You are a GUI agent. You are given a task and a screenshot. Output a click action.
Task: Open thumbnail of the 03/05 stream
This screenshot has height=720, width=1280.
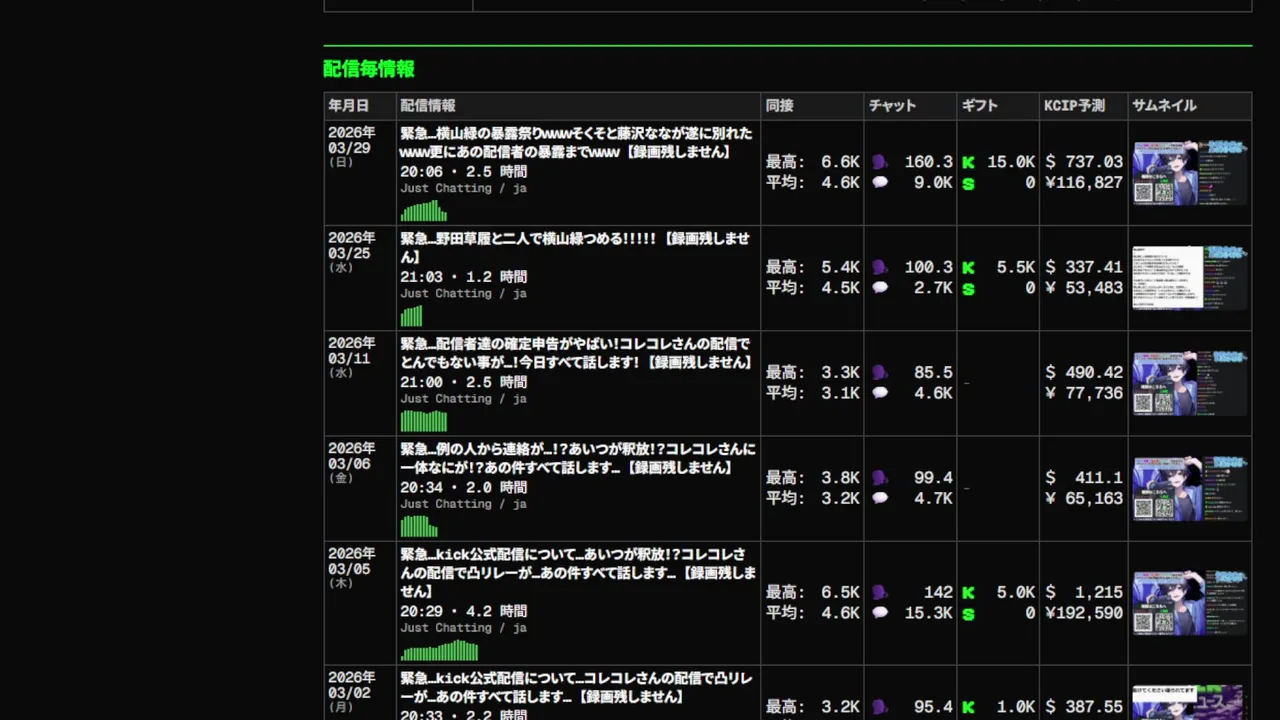[x=1190, y=603]
